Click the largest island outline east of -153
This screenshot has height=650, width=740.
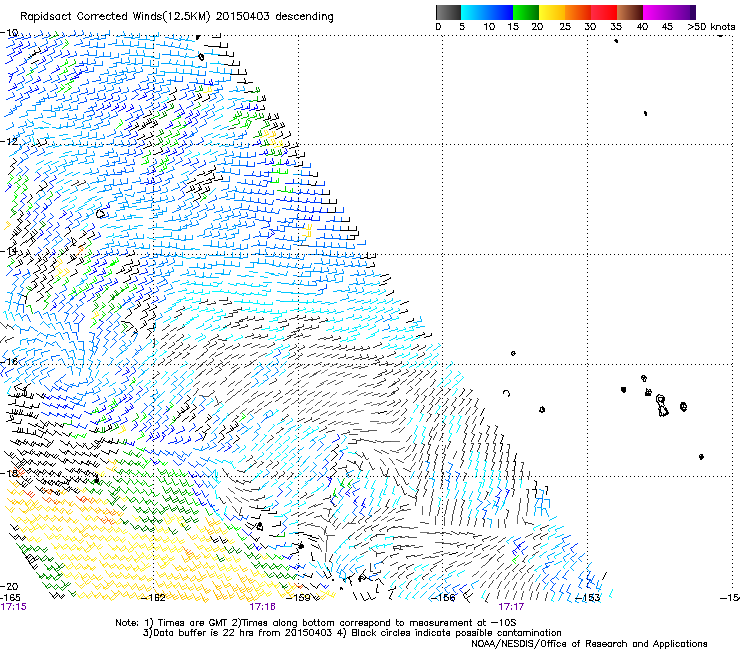[x=662, y=406]
